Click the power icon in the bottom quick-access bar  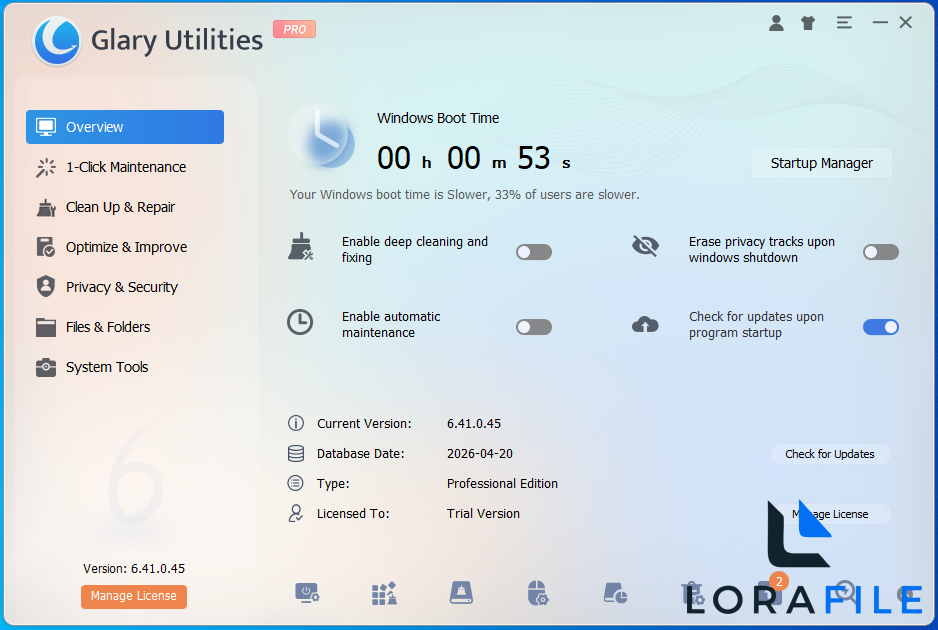click(308, 593)
